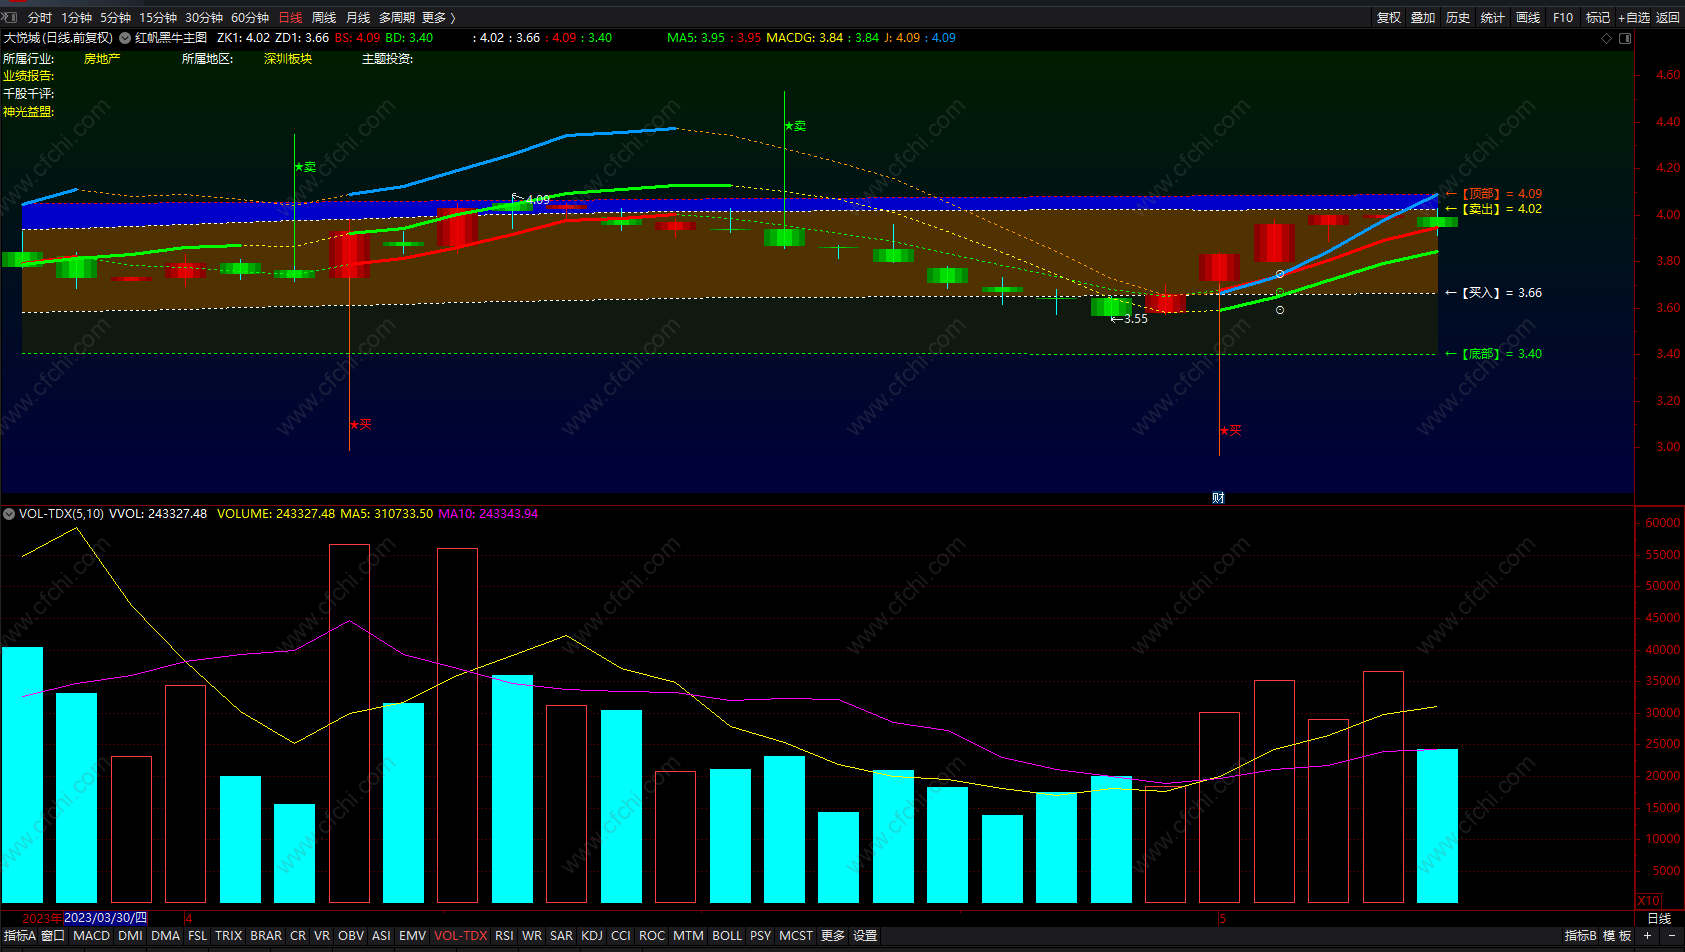Switch to the 30分钟 period tab
The height and width of the screenshot is (952, 1685).
[x=204, y=18]
